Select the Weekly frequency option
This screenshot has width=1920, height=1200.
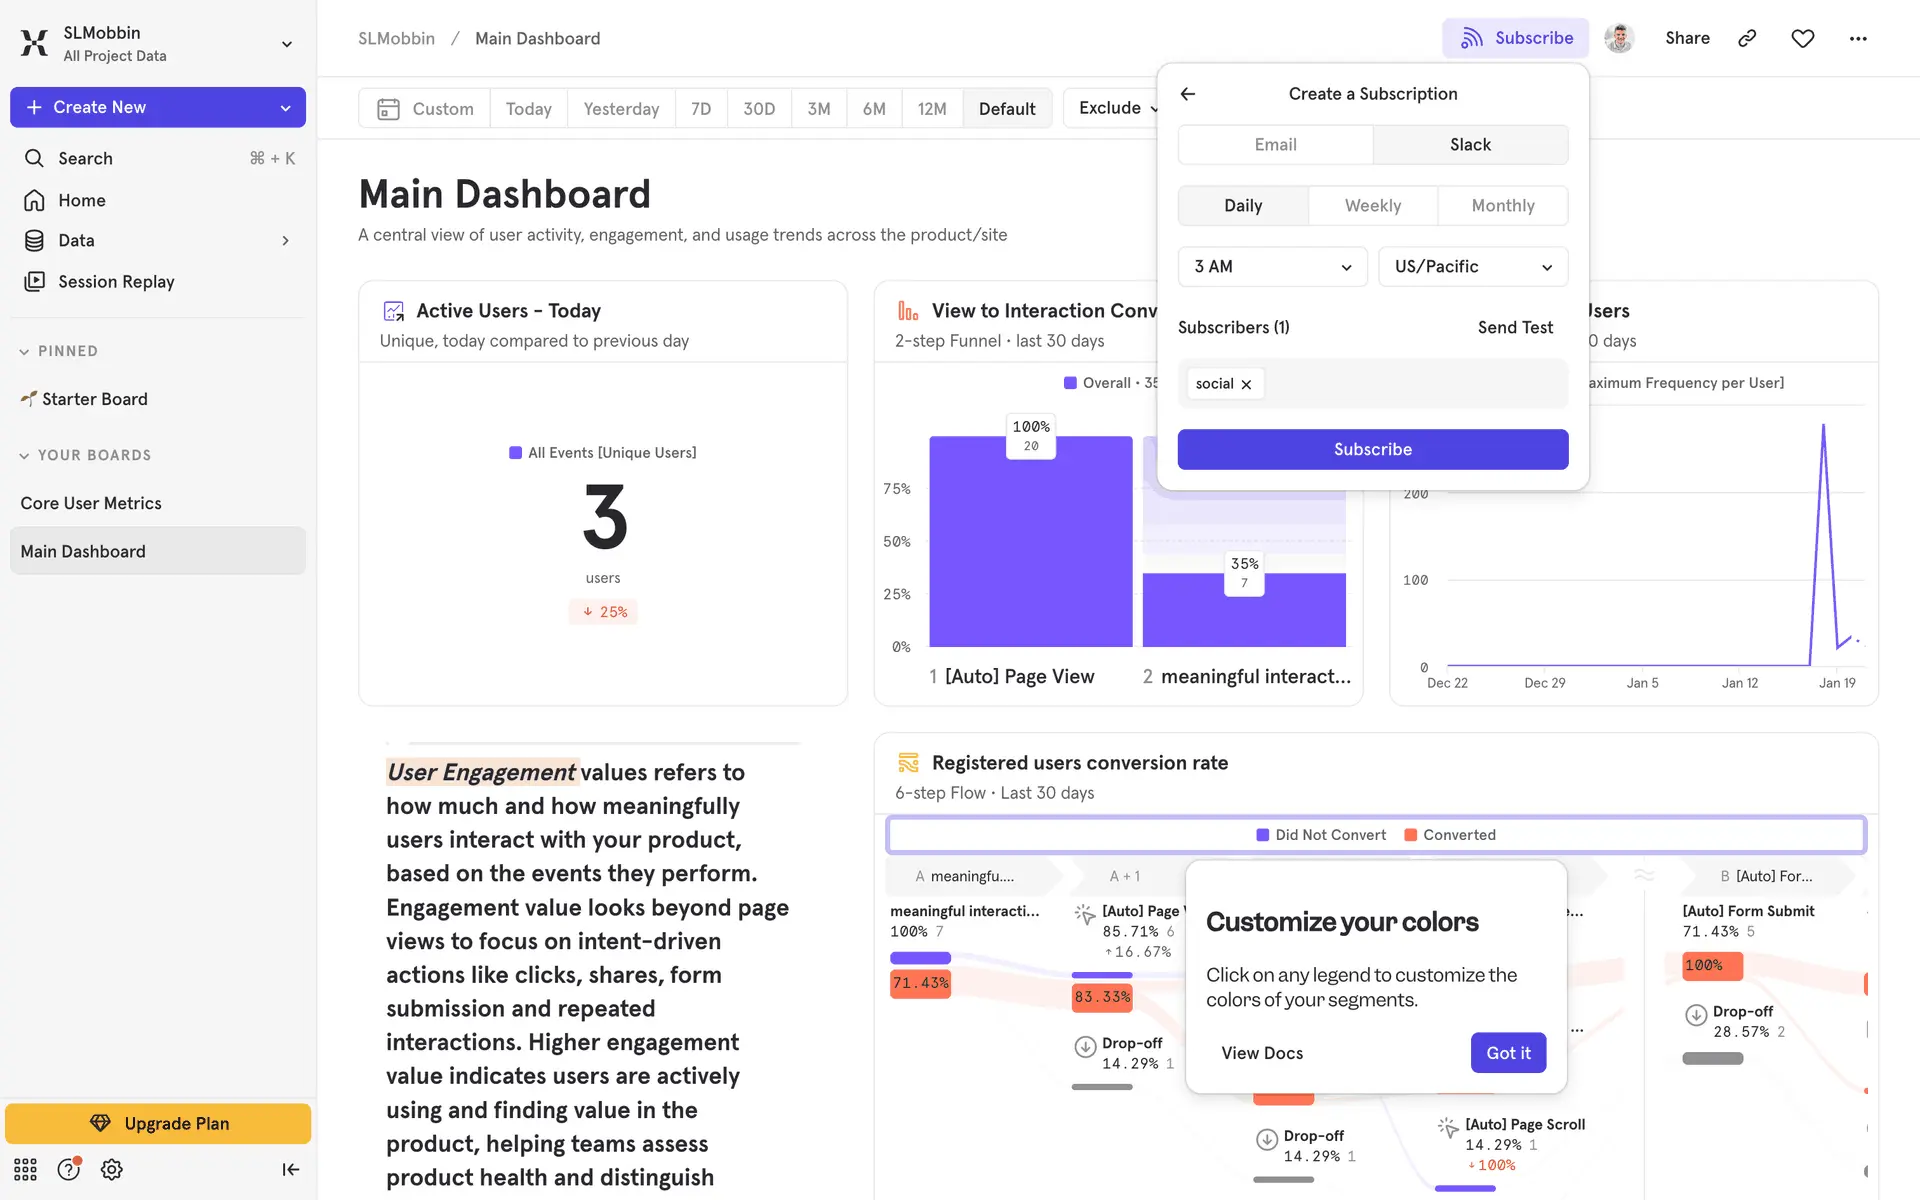[1372, 205]
